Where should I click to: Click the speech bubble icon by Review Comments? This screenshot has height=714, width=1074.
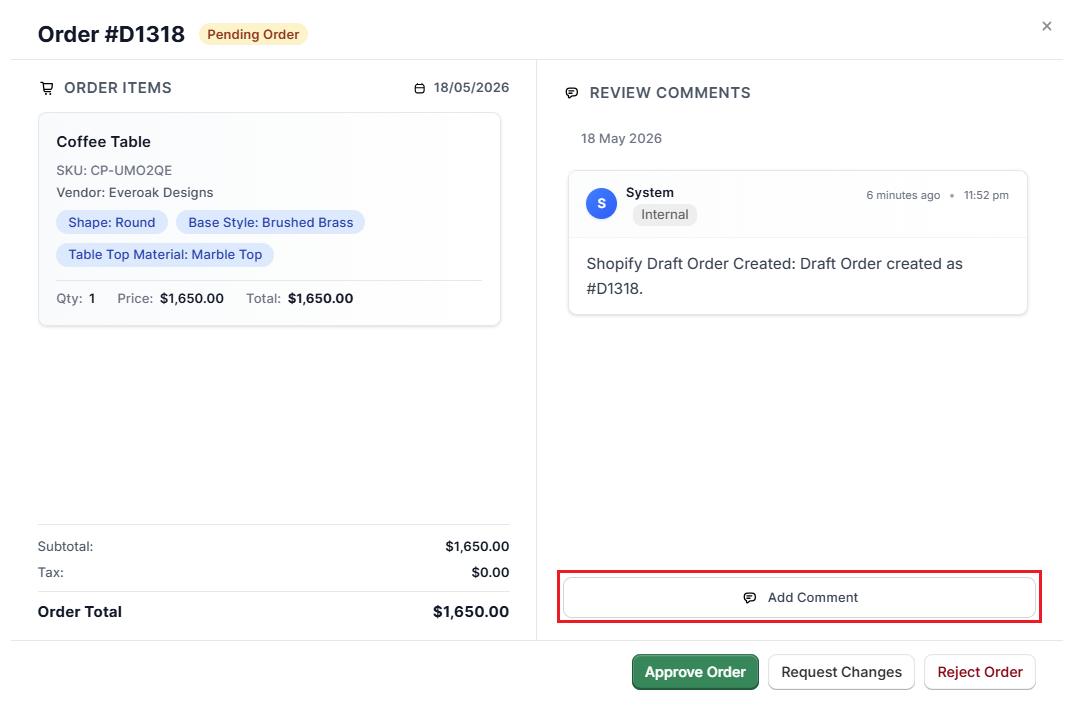coord(572,93)
